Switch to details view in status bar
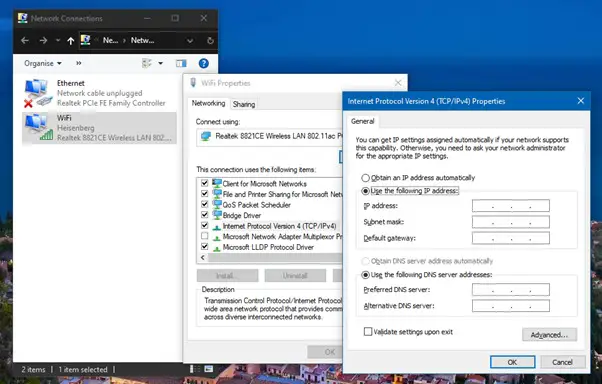602x384 pixels. pyautogui.click(x=195, y=369)
